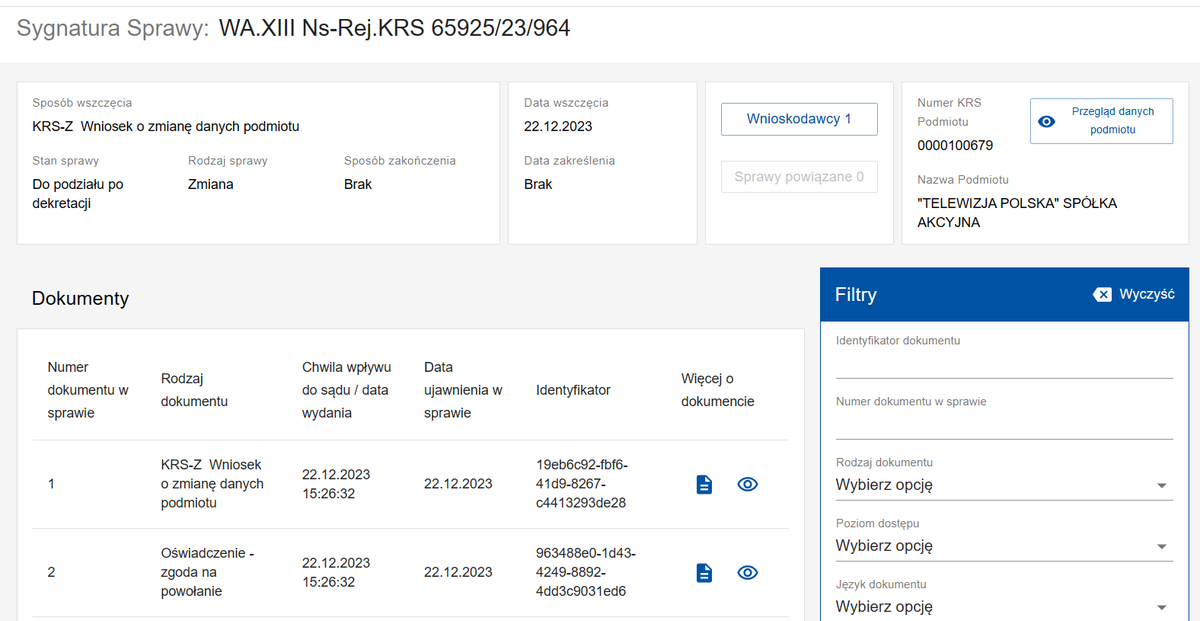This screenshot has width=1200, height=621.
Task: Select identifier 963488e0-1d43-4249-8892-4dd3c9031ed6
Action: 586,572
